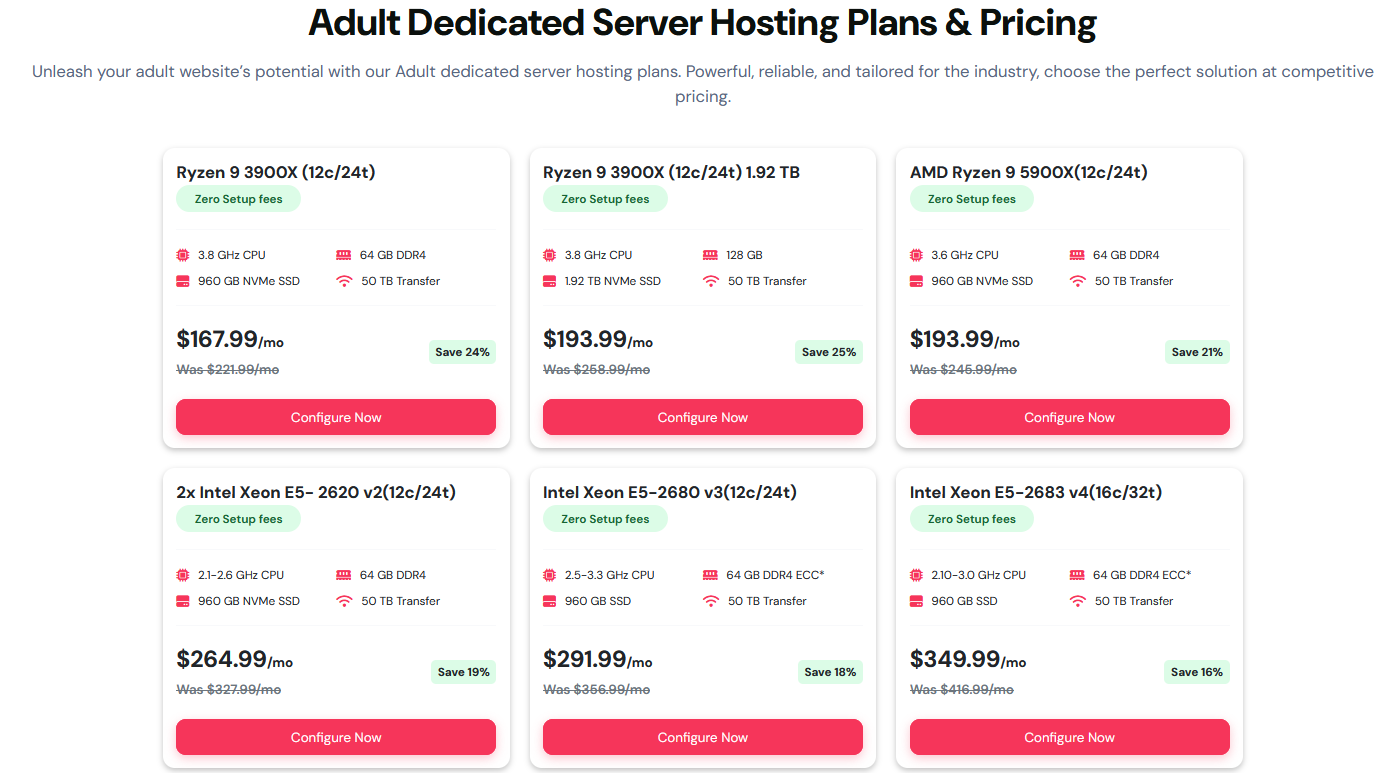This screenshot has height=773, width=1392.
Task: Tap the crossed-out "Was $327.99/mo" text
Action: pyautogui.click(x=229, y=690)
